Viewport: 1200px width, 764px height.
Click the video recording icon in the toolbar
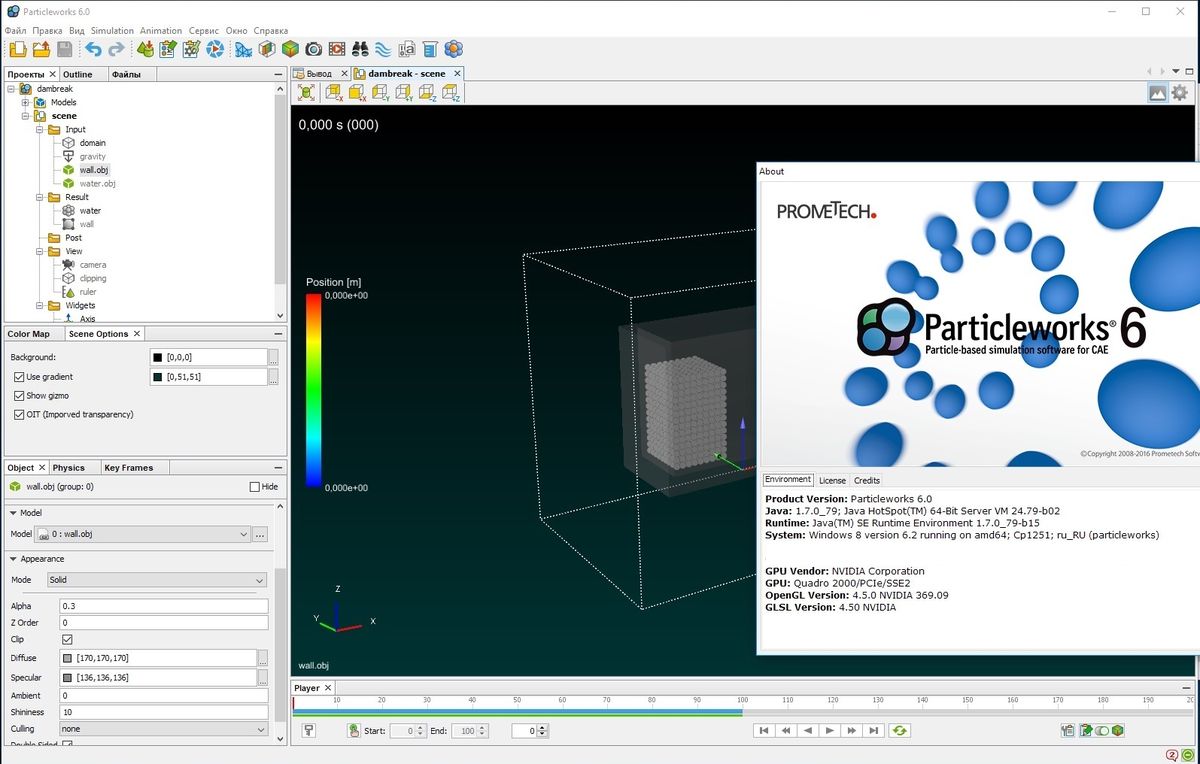[x=336, y=49]
